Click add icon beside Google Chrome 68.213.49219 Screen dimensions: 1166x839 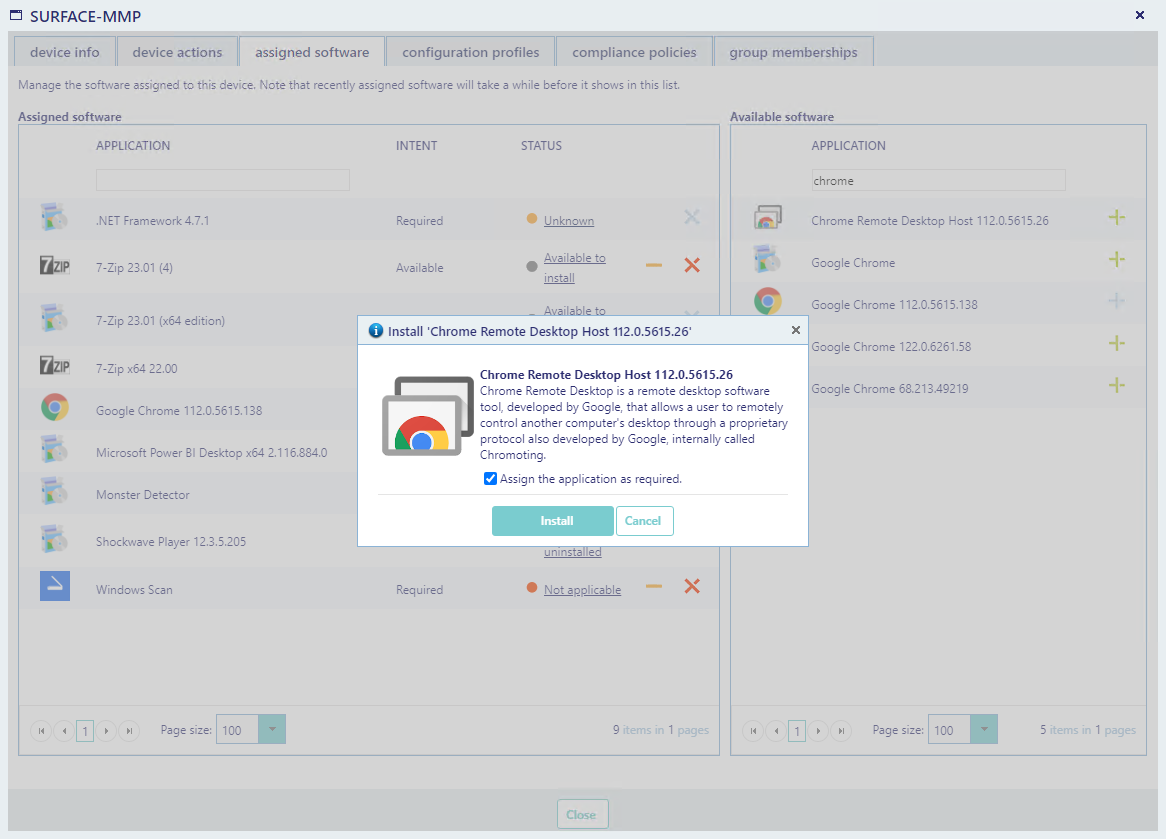1117,386
